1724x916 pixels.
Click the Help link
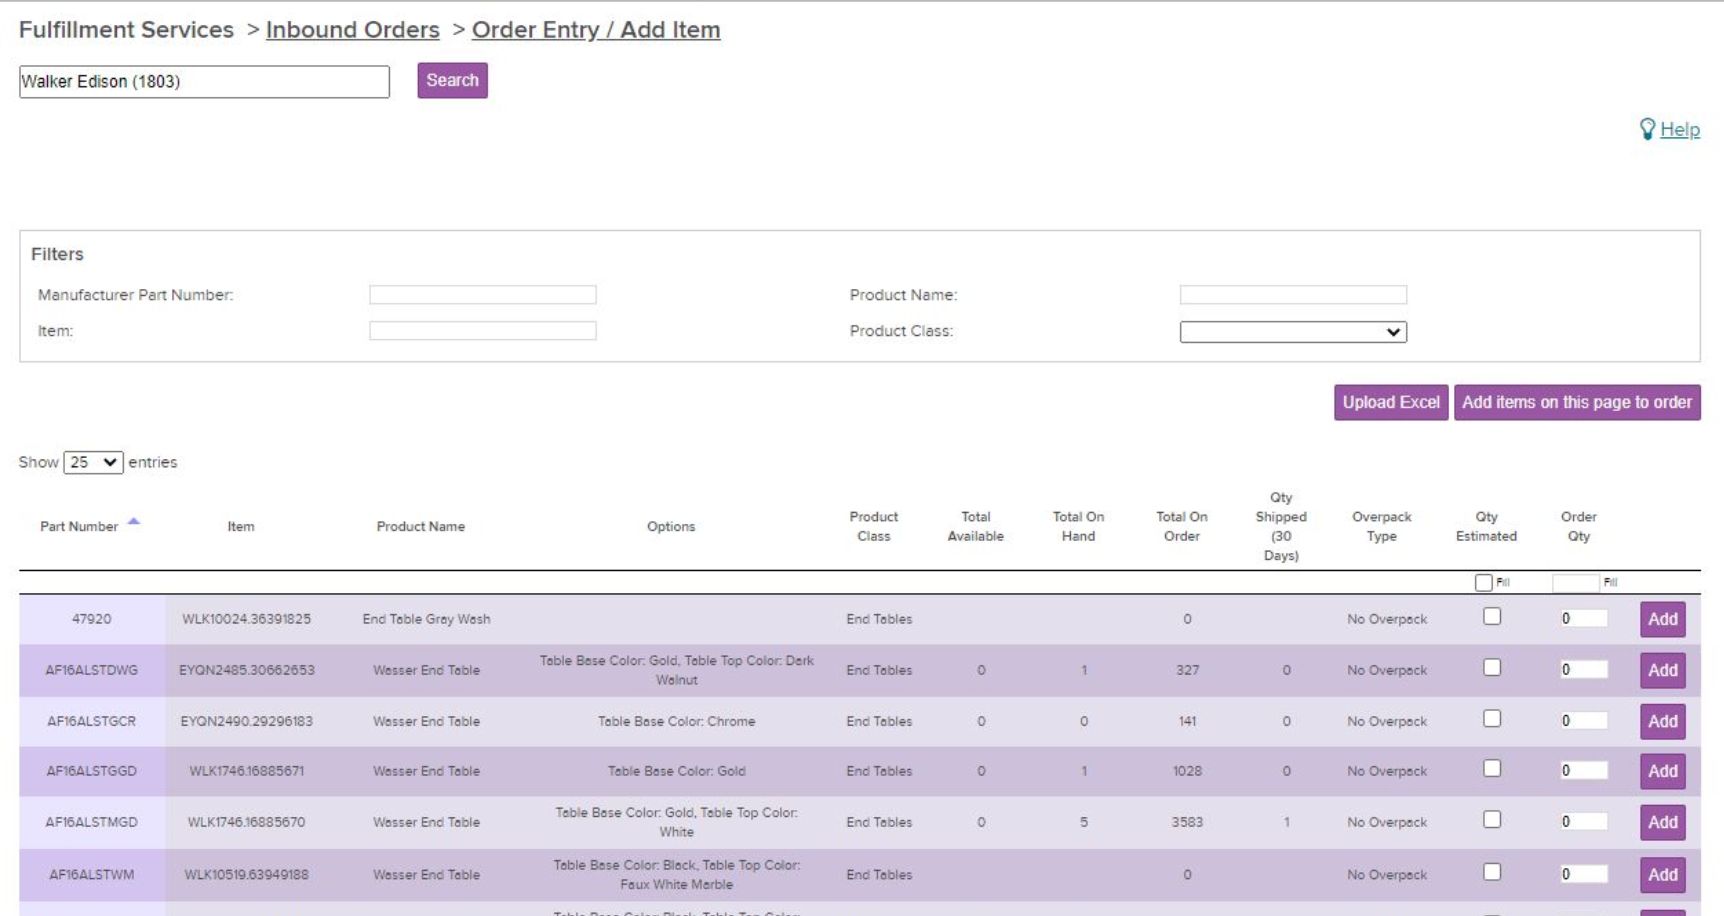click(1680, 129)
